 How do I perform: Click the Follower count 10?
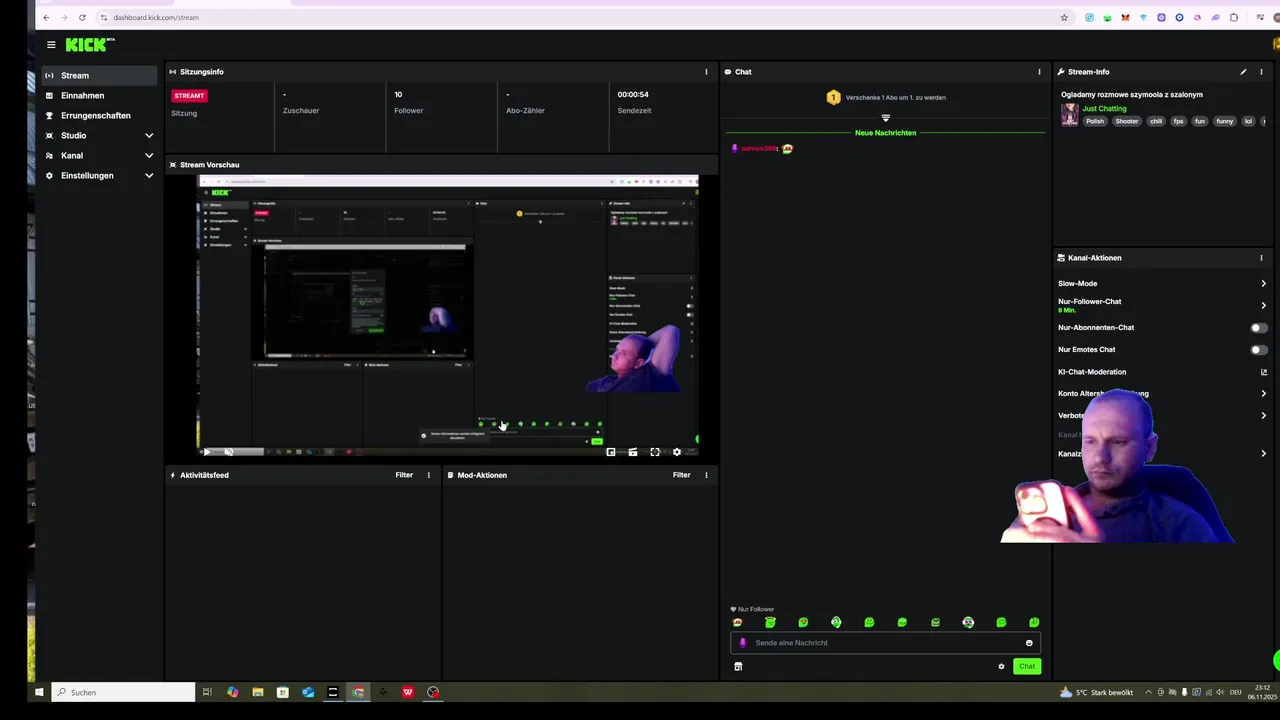click(x=398, y=95)
